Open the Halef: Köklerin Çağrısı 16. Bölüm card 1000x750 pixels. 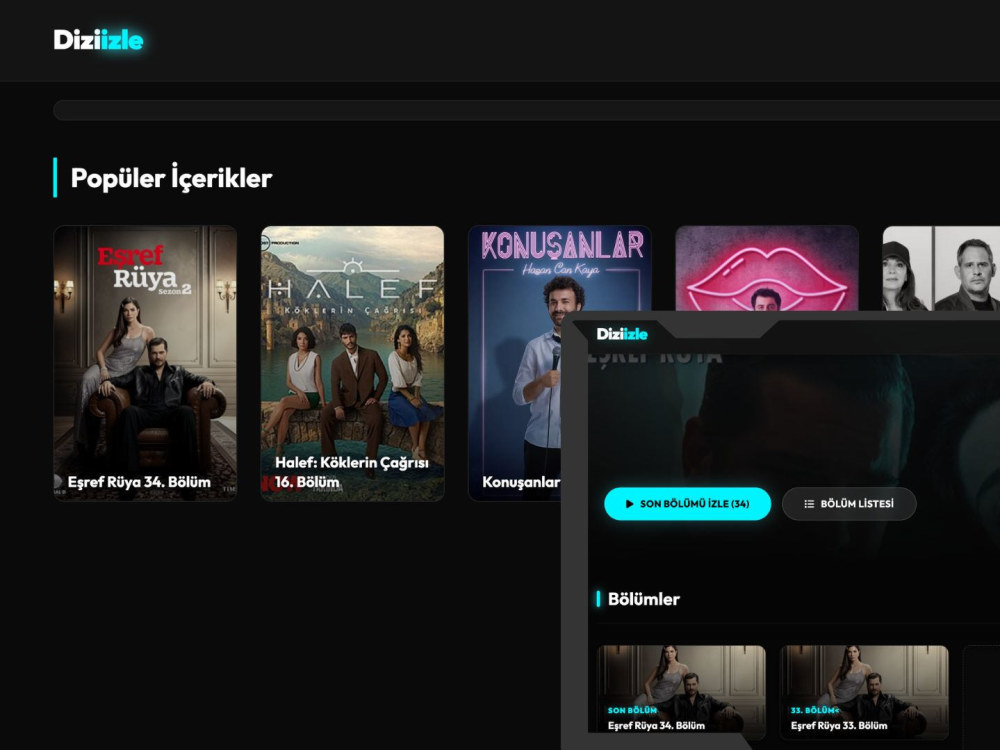point(353,363)
